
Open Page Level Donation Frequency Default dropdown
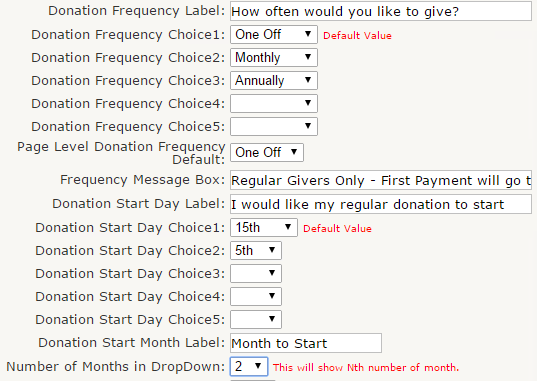point(267,152)
